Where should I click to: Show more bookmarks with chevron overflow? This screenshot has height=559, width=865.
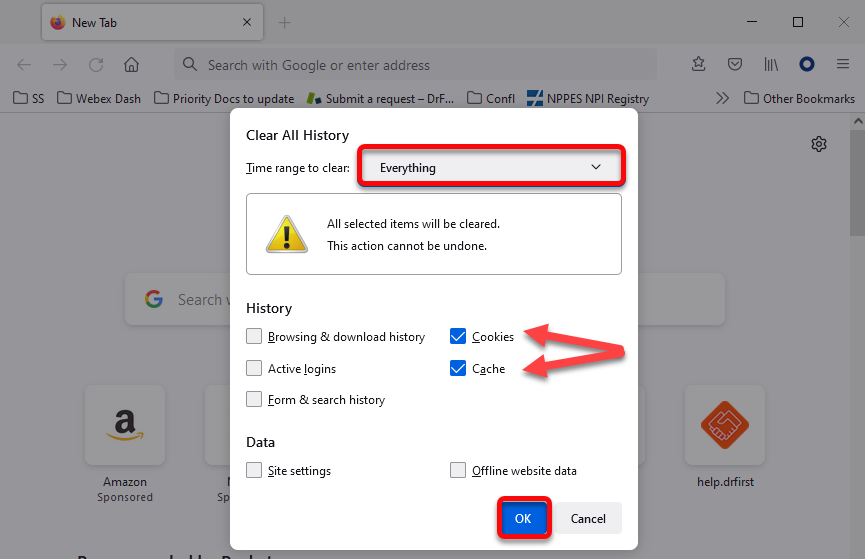point(722,98)
